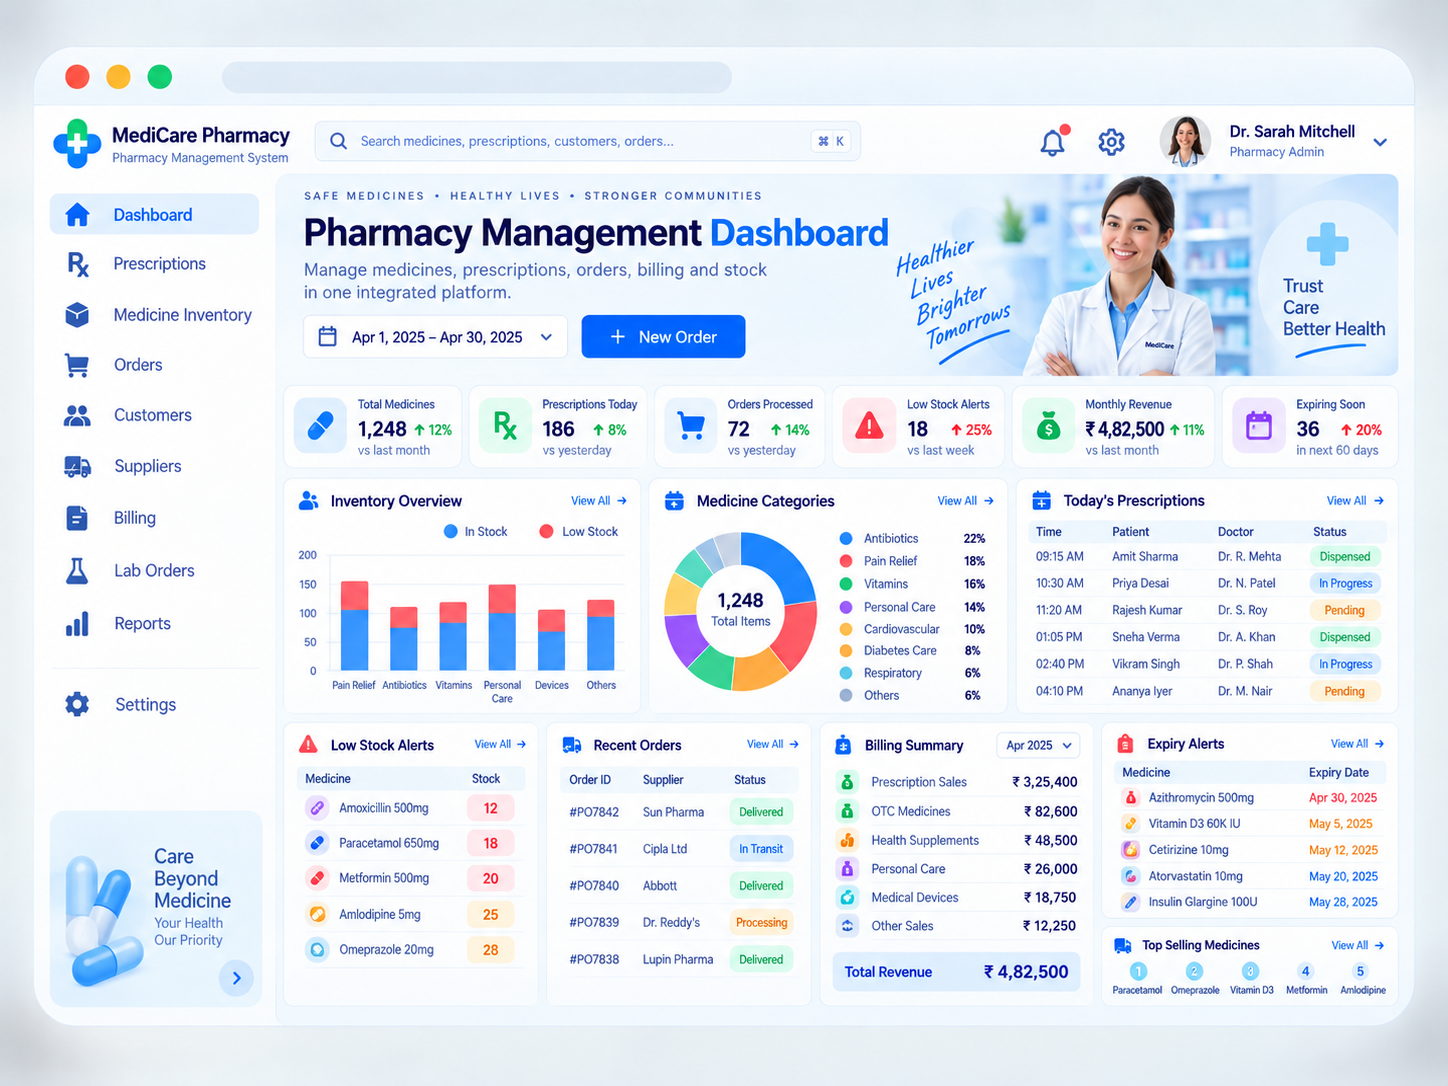The height and width of the screenshot is (1086, 1448).
Task: Click patient name Amit Sharma
Action: click(x=1145, y=557)
